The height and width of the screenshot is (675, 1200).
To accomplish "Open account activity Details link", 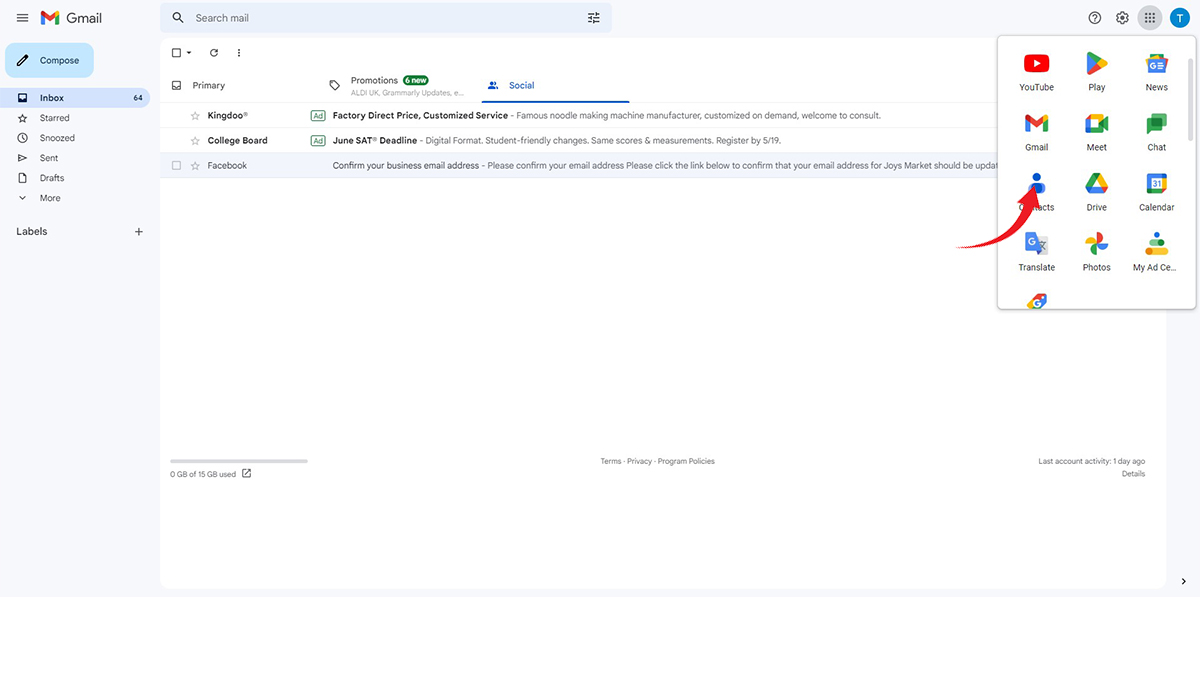I will (1133, 474).
